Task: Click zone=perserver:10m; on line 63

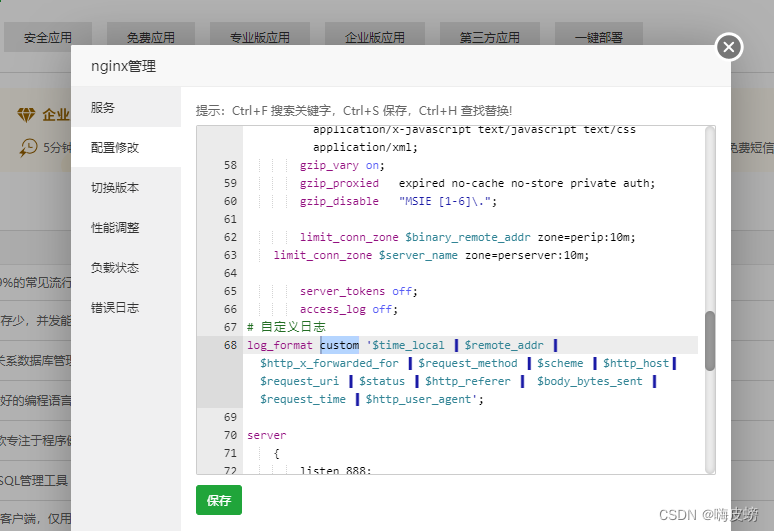Action: coord(527,256)
